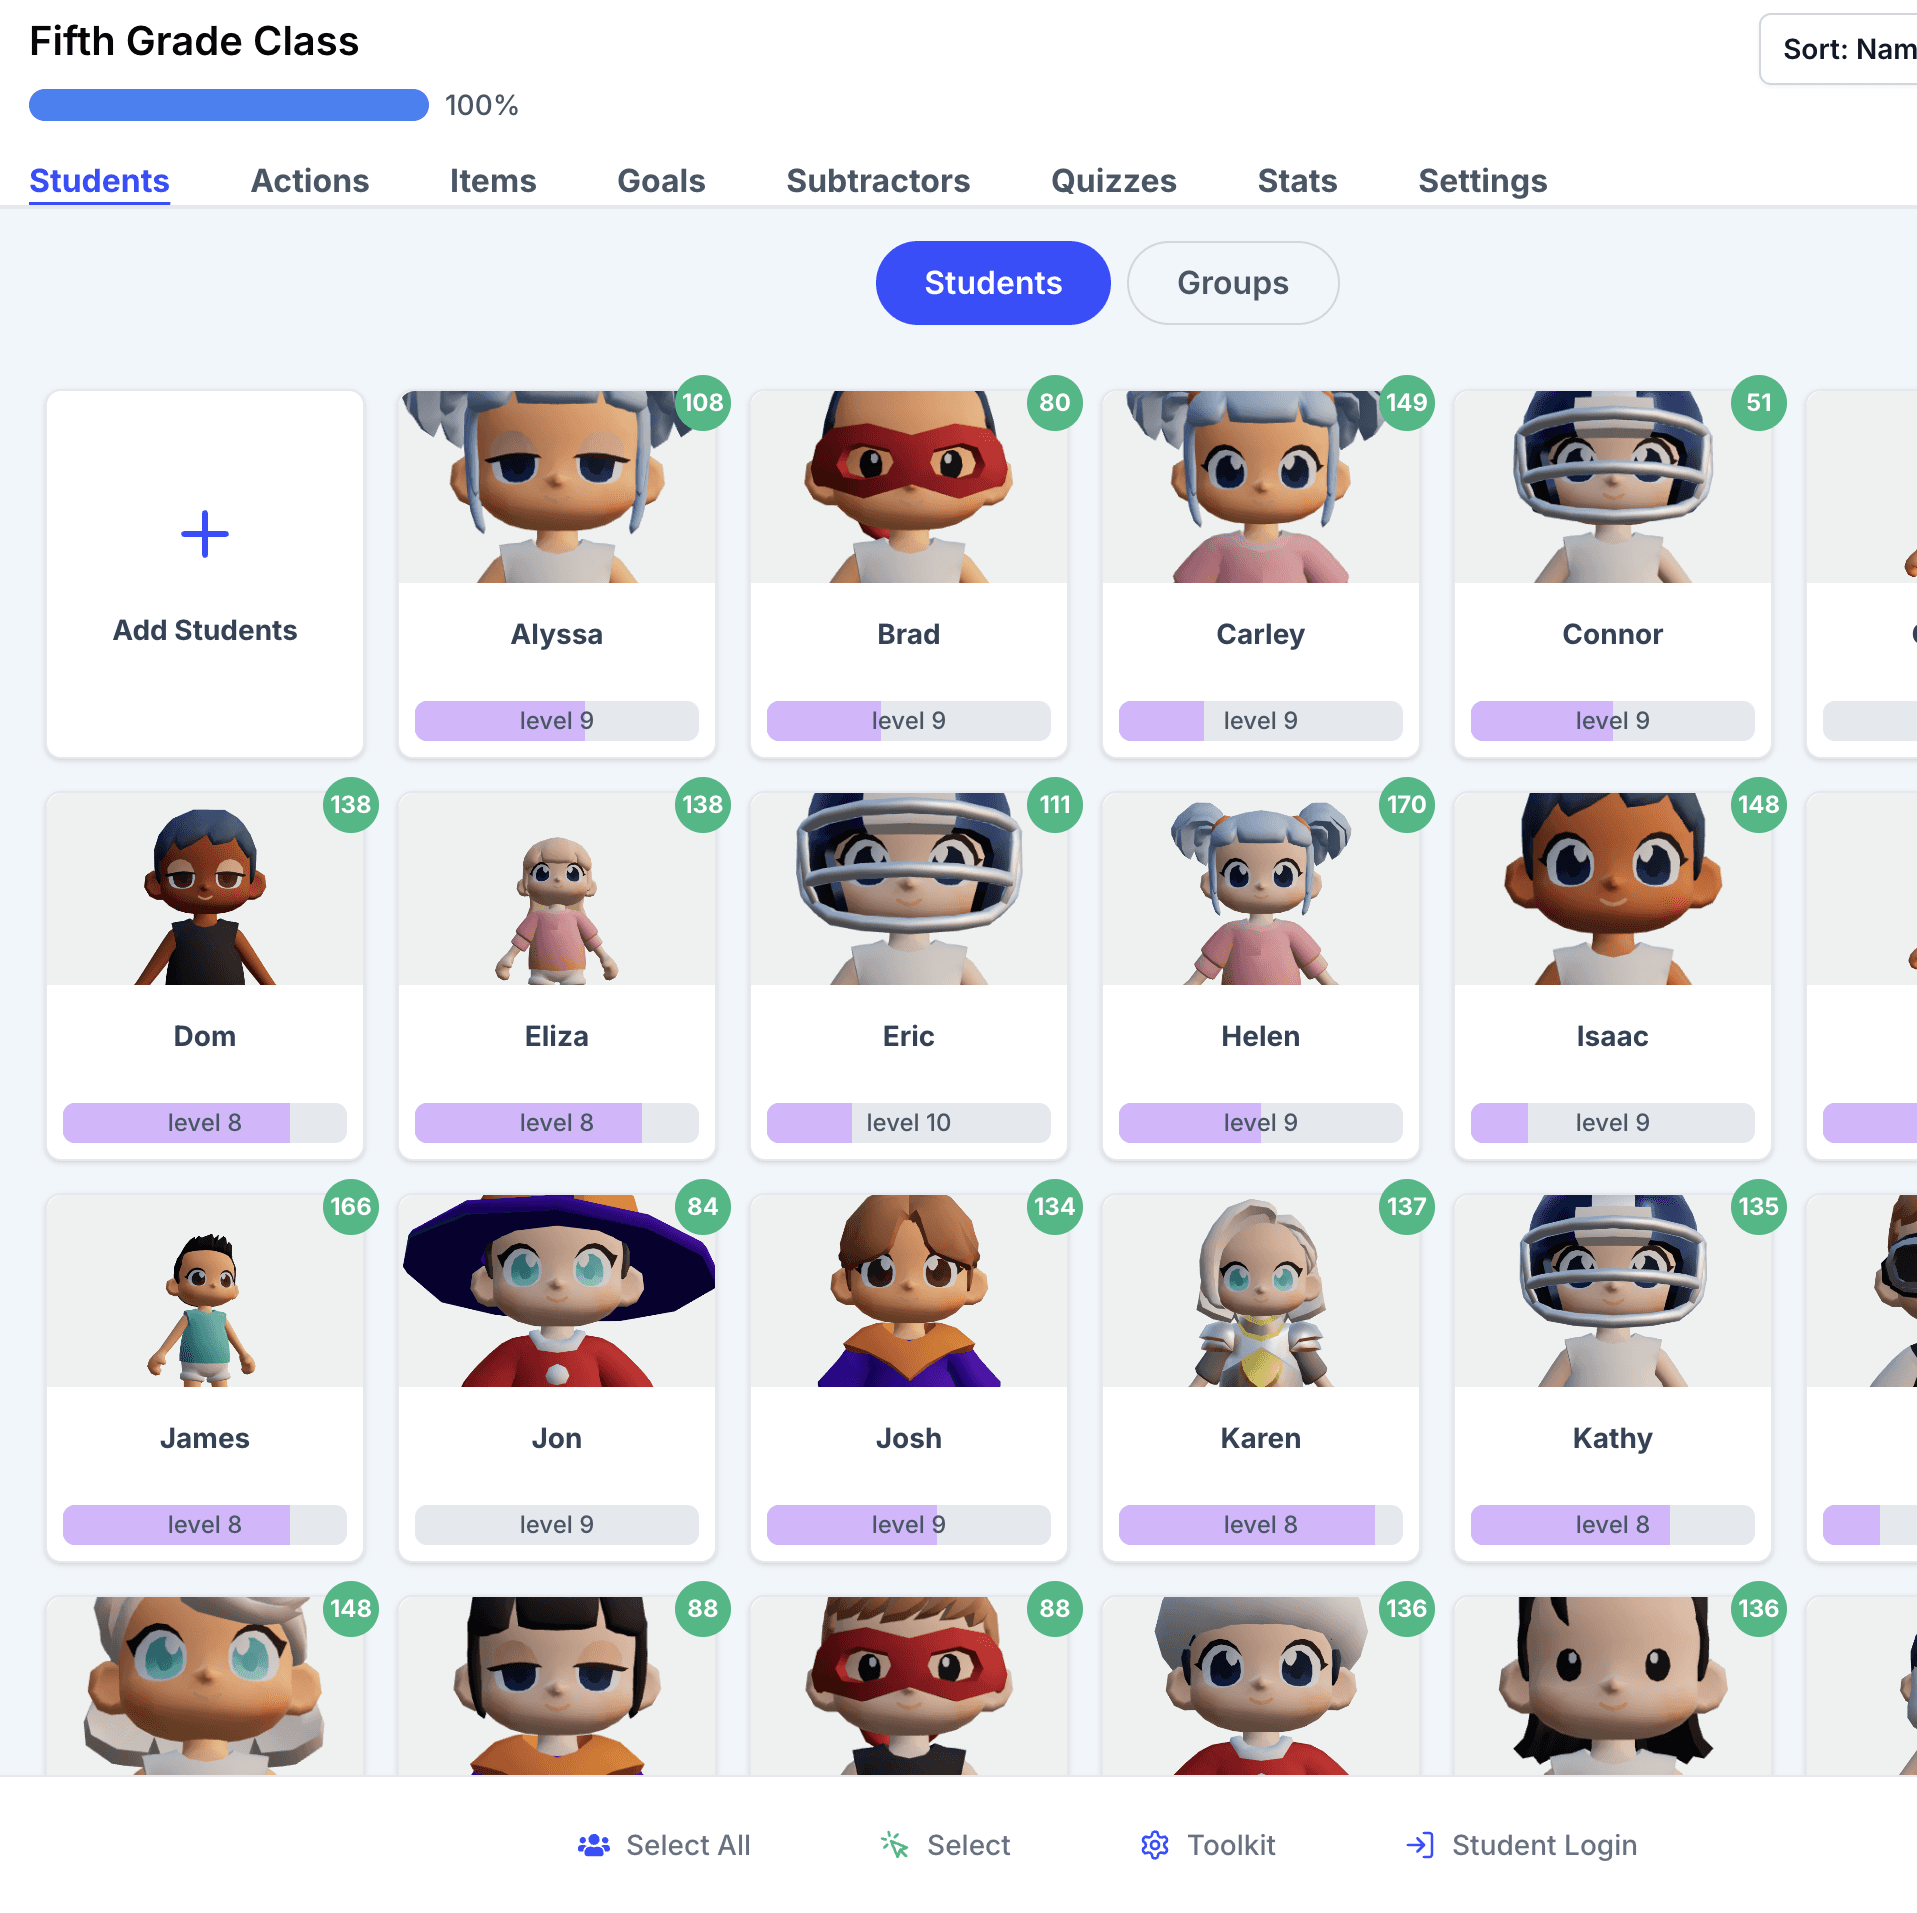Go to the Subtractors tab
The image size is (1917, 1913).
coord(878,181)
